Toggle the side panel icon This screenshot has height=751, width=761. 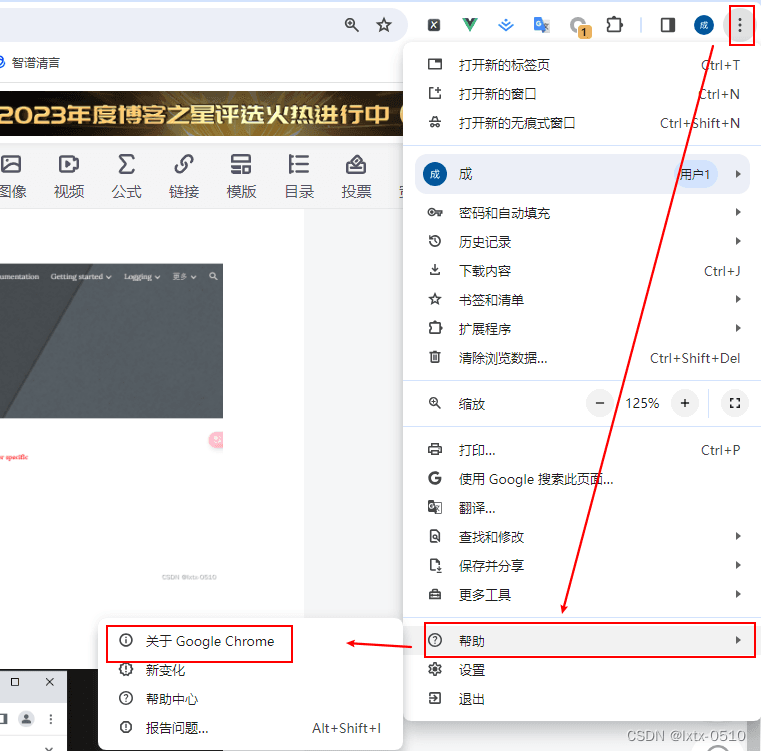tap(668, 25)
